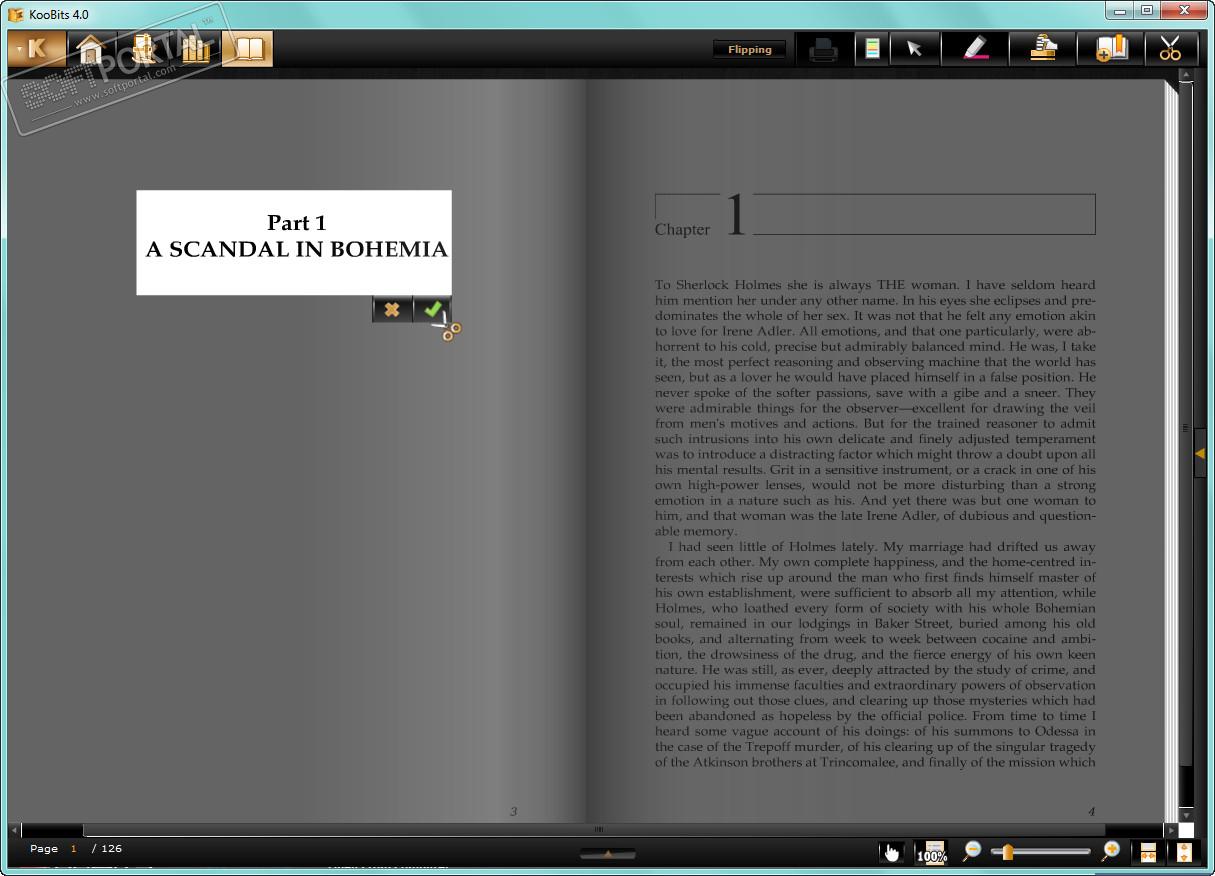Close the KooBits window
The image size is (1215, 876).
[1183, 11]
